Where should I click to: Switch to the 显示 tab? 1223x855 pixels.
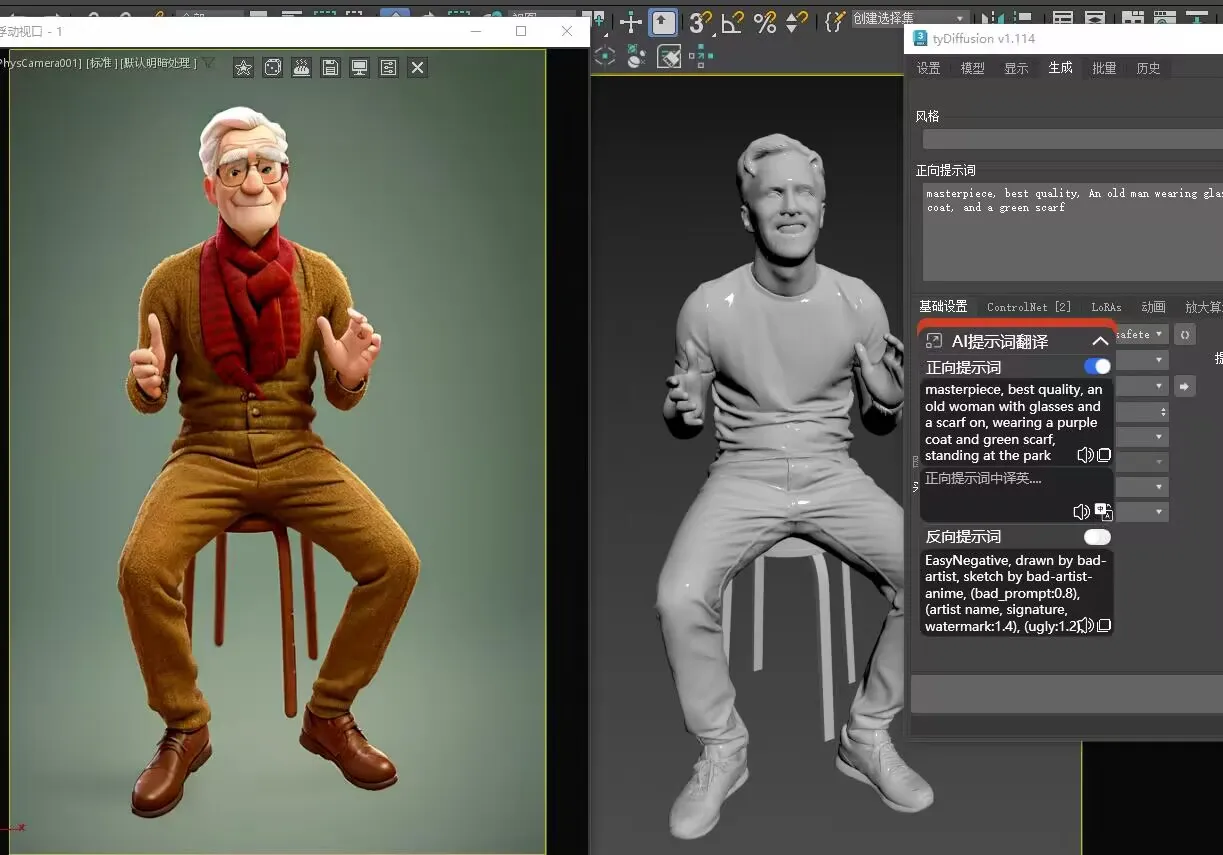1017,68
